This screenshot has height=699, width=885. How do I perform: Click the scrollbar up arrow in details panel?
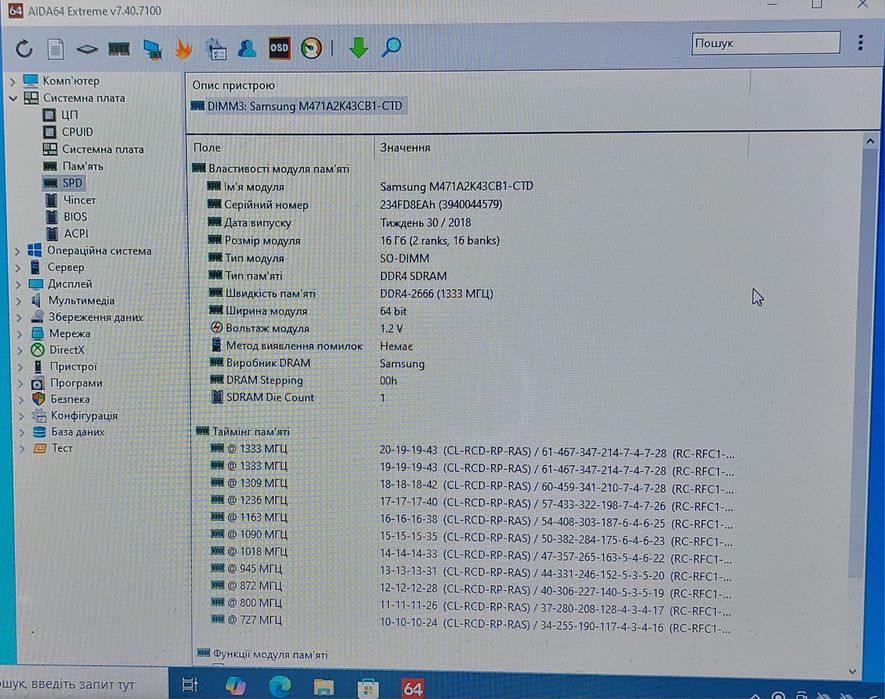tap(870, 141)
